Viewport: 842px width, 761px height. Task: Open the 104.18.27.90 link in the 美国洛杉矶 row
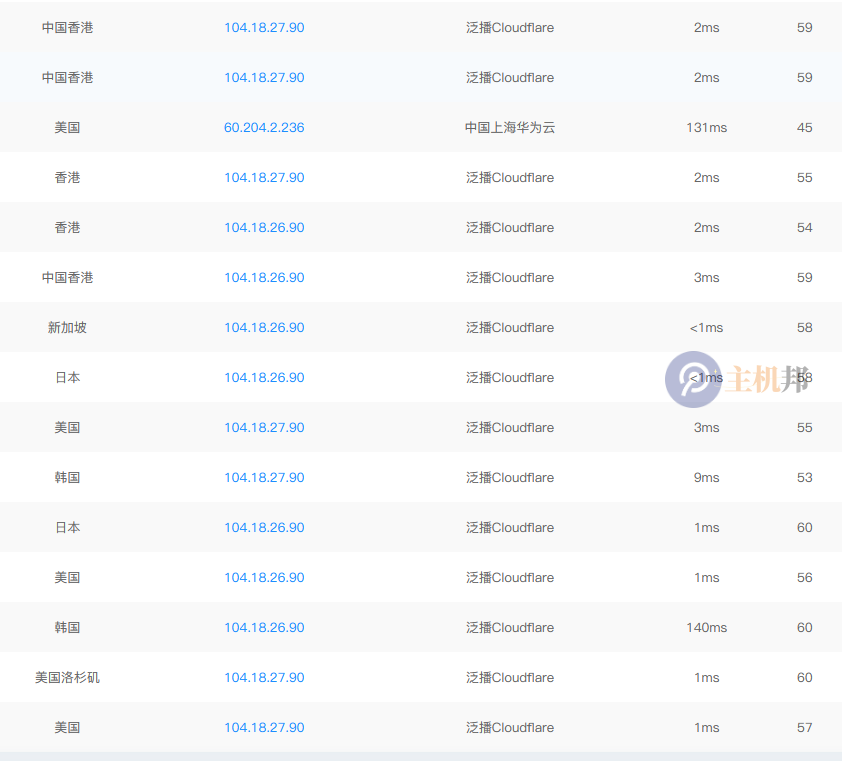click(x=264, y=678)
